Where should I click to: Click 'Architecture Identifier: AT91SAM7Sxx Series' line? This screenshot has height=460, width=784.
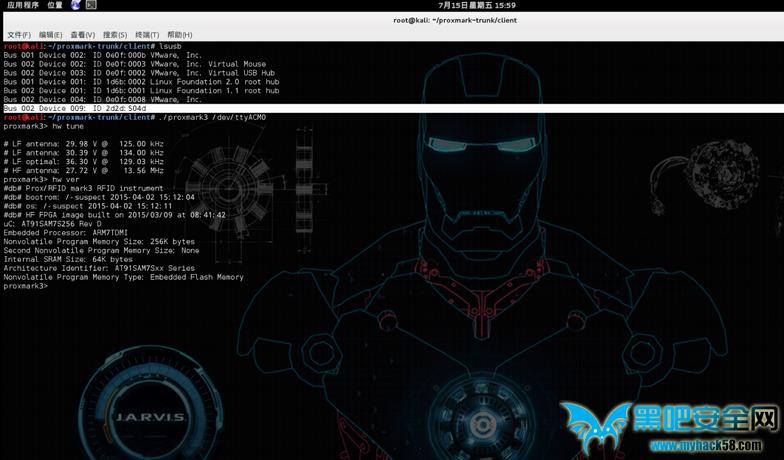point(99,268)
